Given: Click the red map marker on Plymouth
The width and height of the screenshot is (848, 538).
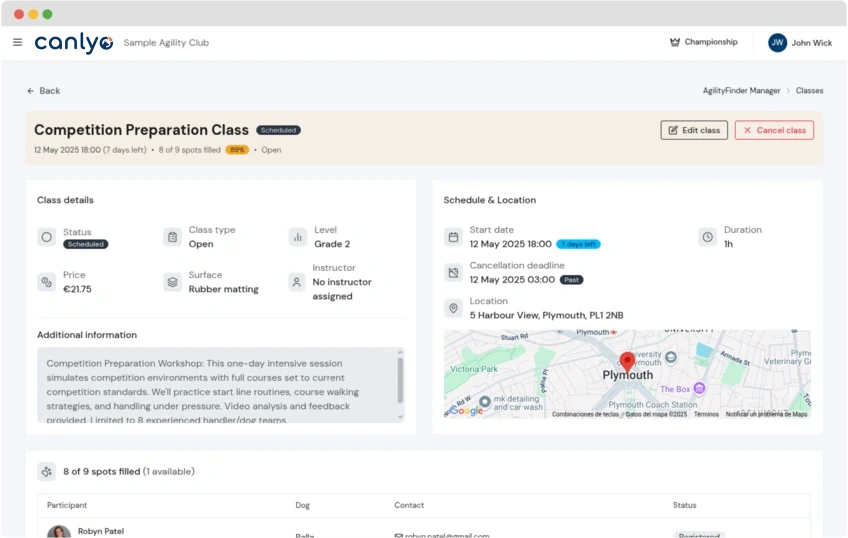Looking at the screenshot, I should point(627,361).
